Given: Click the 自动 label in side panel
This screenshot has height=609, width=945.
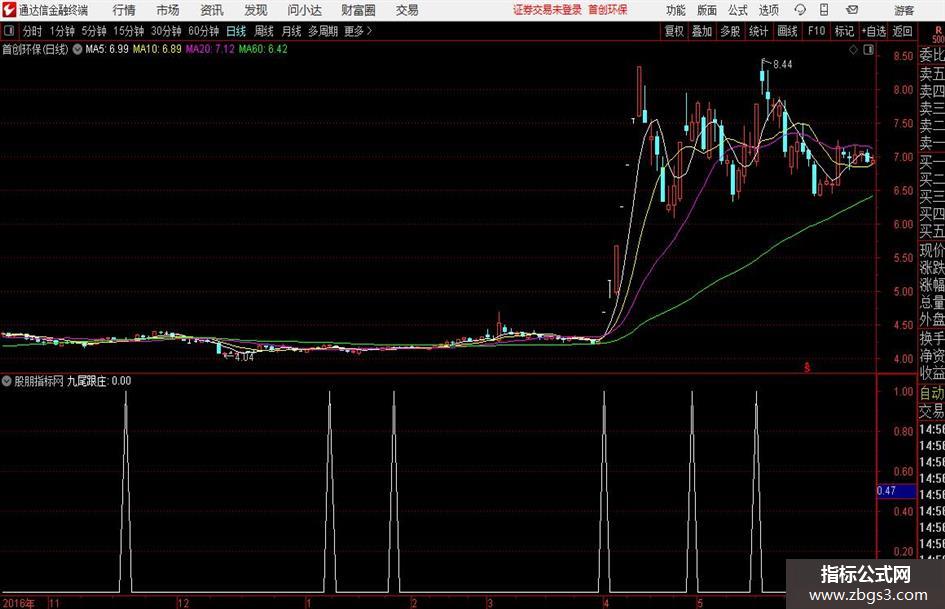Looking at the screenshot, I should click(x=932, y=393).
